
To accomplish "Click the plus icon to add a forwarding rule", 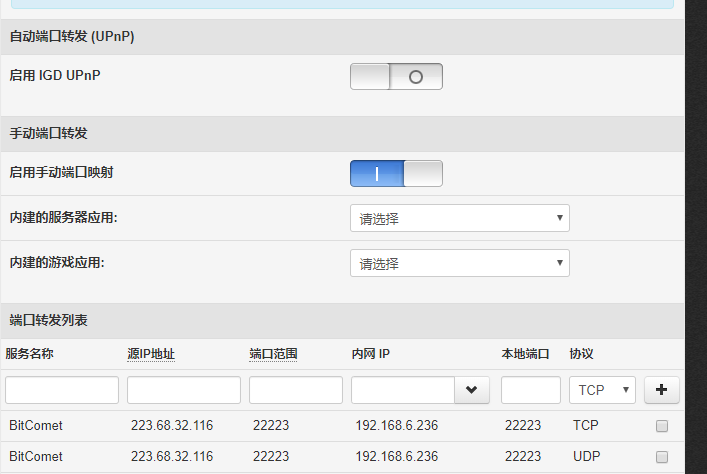I will 661,389.
